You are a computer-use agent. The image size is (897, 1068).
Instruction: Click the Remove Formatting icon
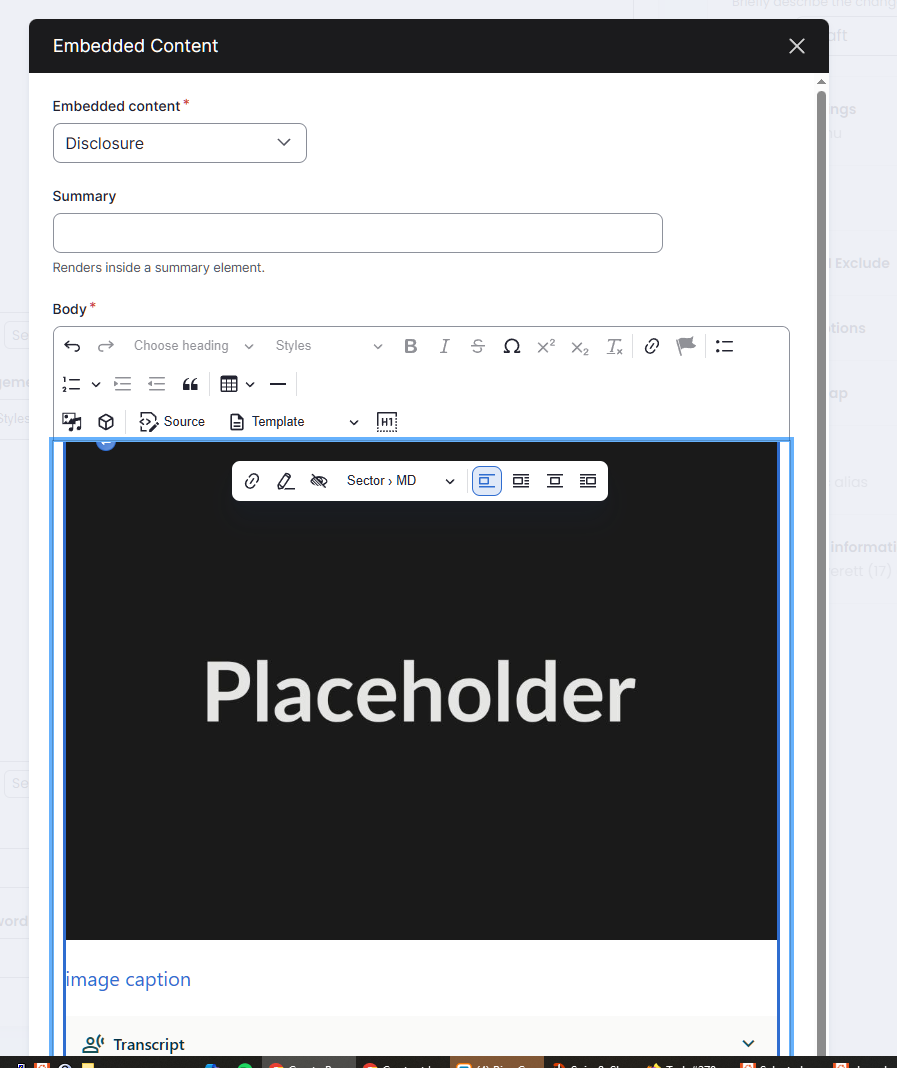613,346
